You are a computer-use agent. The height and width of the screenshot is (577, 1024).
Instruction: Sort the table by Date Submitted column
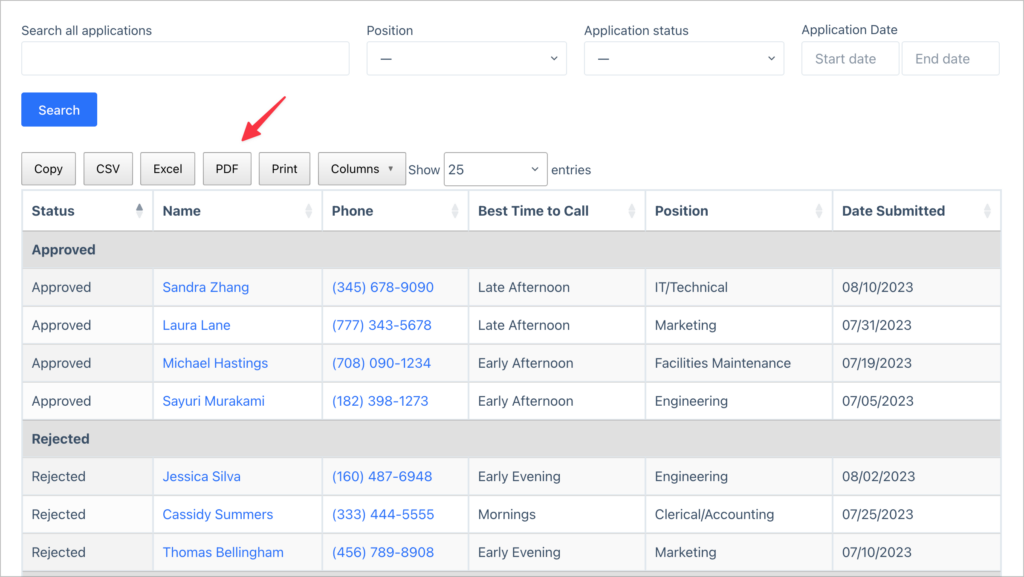tap(916, 211)
